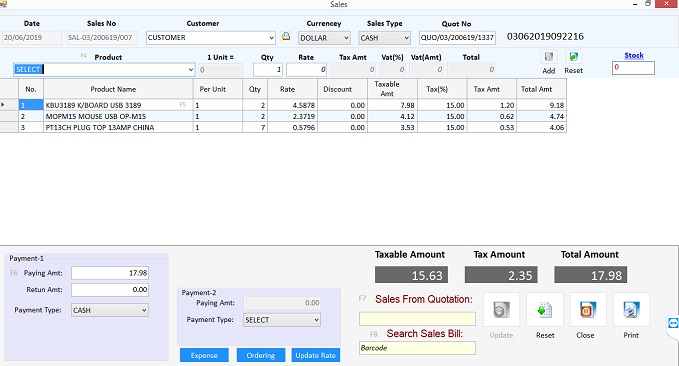Click the Payment-1 Paying Amt field
The height and width of the screenshot is (366, 679).
(x=110, y=273)
